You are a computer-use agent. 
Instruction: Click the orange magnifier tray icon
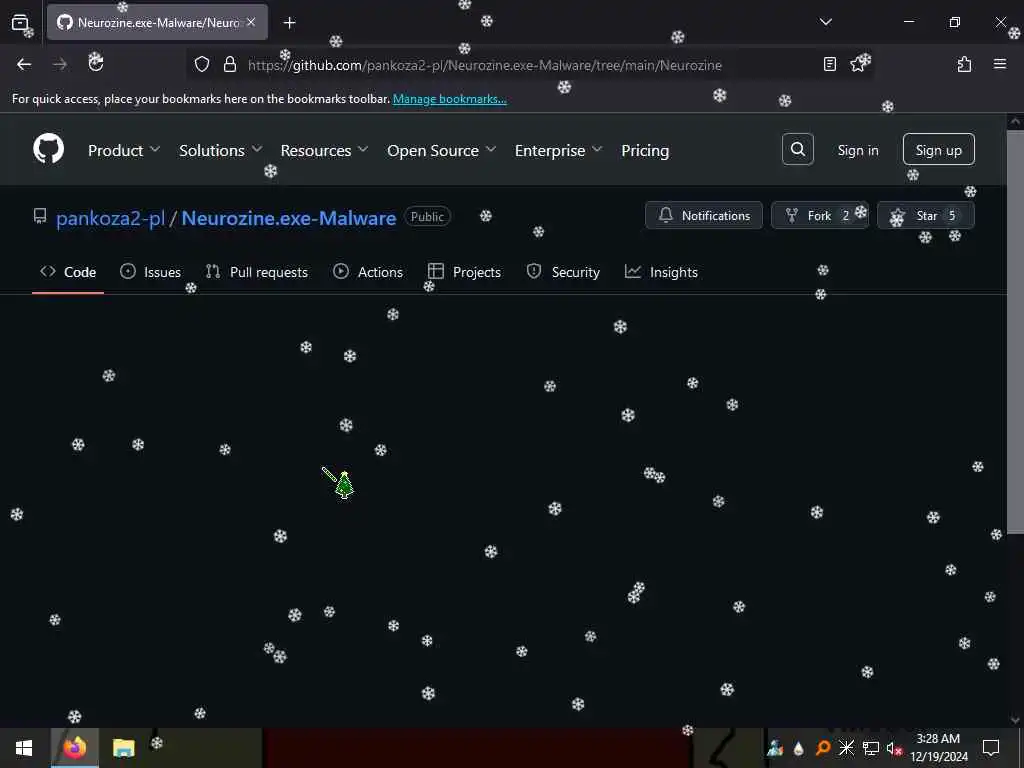[x=823, y=748]
